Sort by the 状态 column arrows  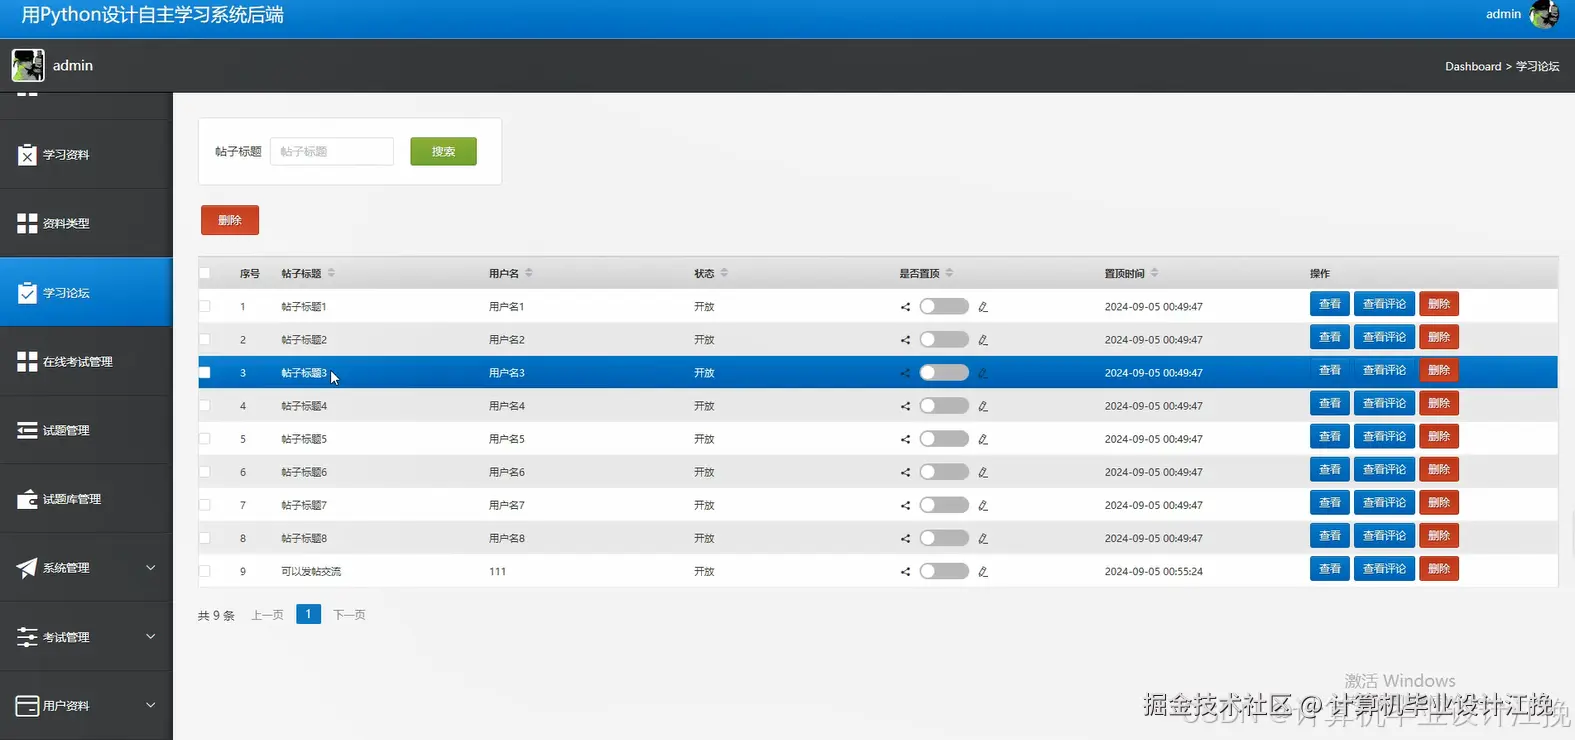coord(724,273)
